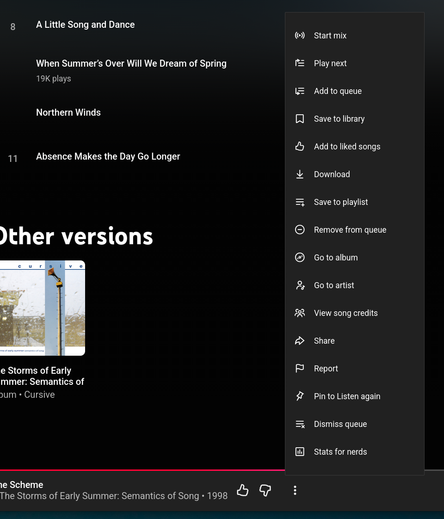444x519 pixels.
Task: Select Save to playlist menu entry
Action: 355,202
